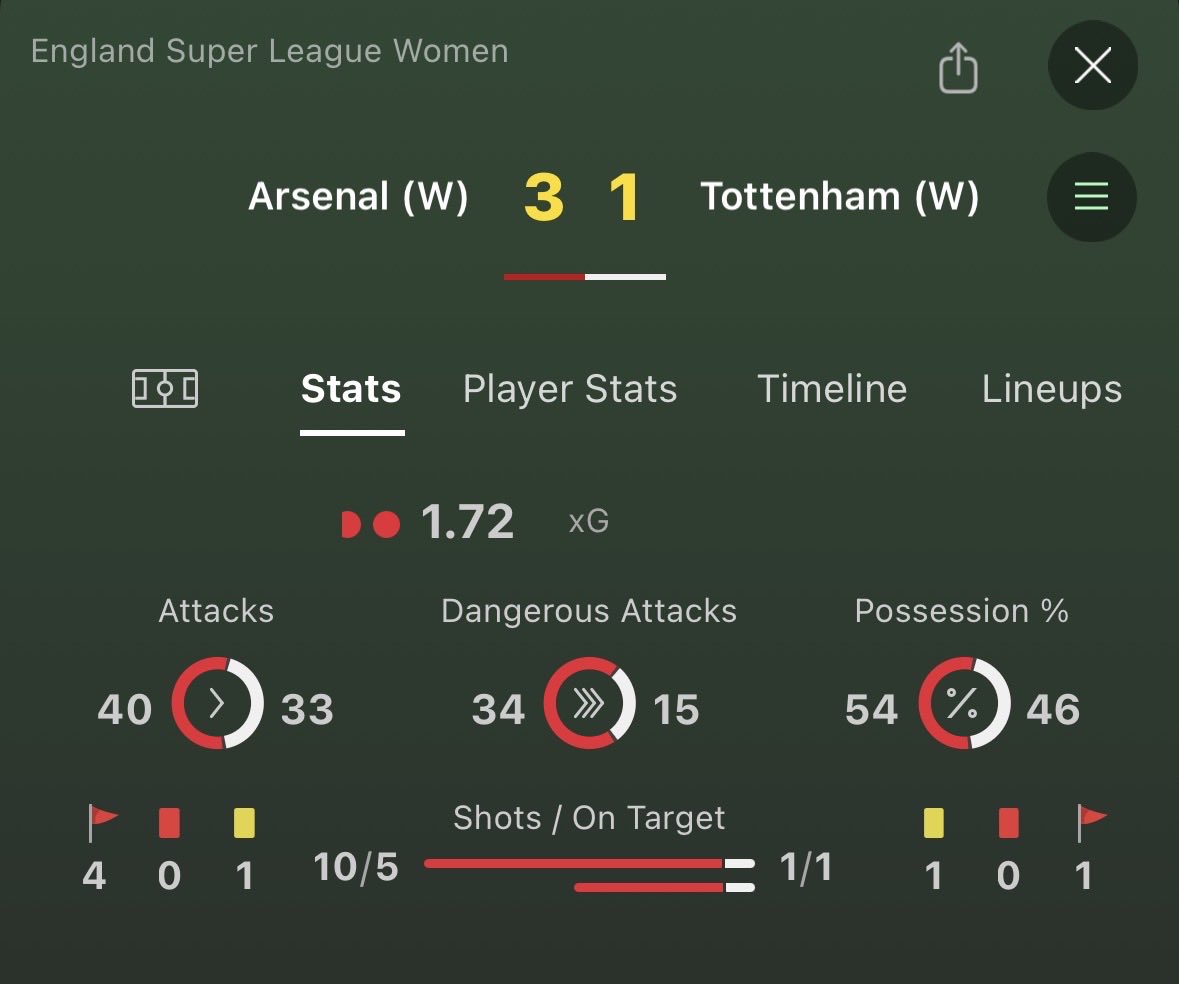Tap Tottenham's yellow card icon
This screenshot has width=1179, height=984.
(933, 823)
